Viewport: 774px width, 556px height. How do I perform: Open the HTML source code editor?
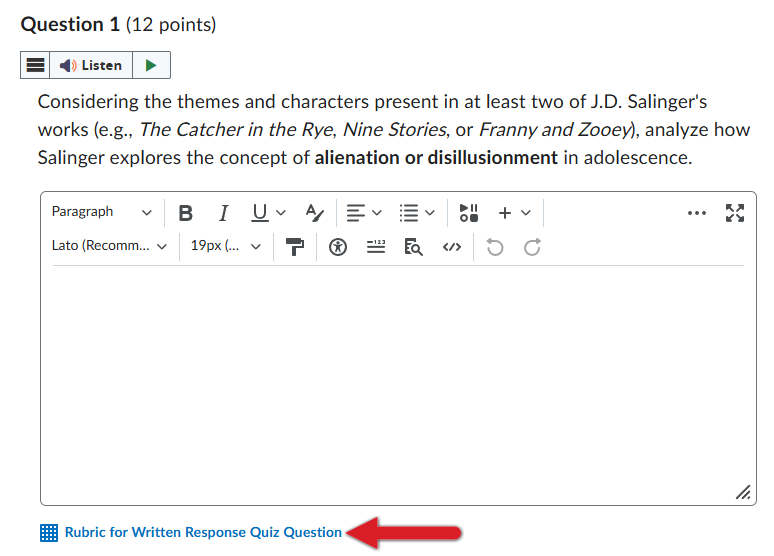(451, 247)
